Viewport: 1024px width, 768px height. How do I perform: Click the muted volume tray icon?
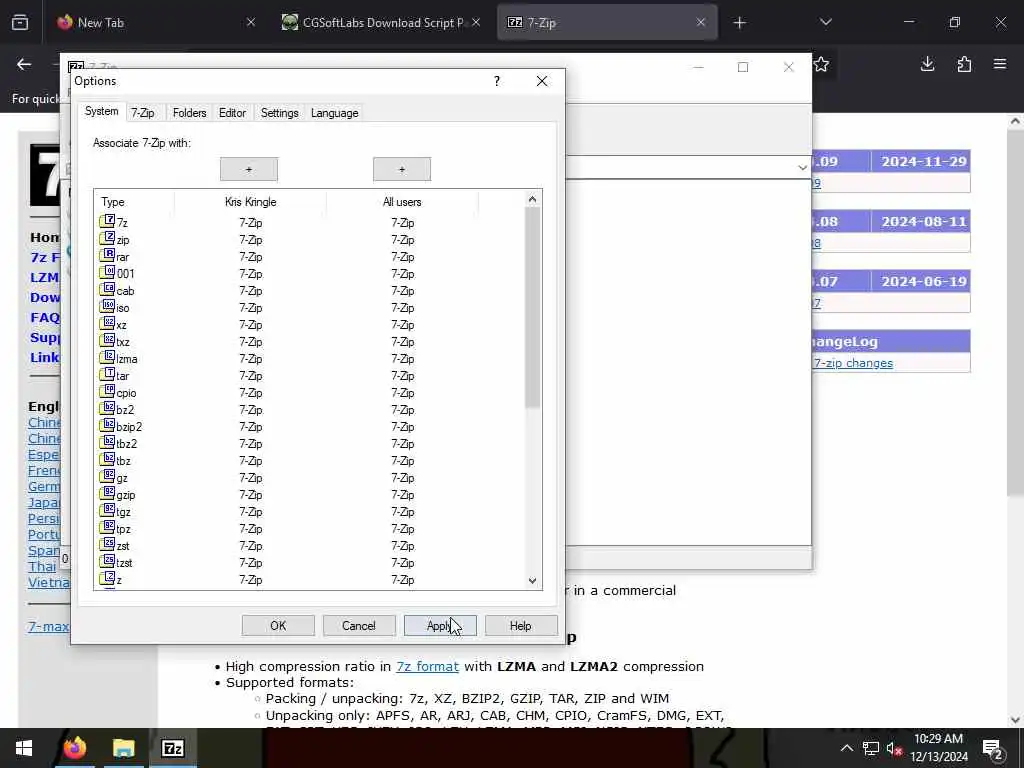coord(894,749)
